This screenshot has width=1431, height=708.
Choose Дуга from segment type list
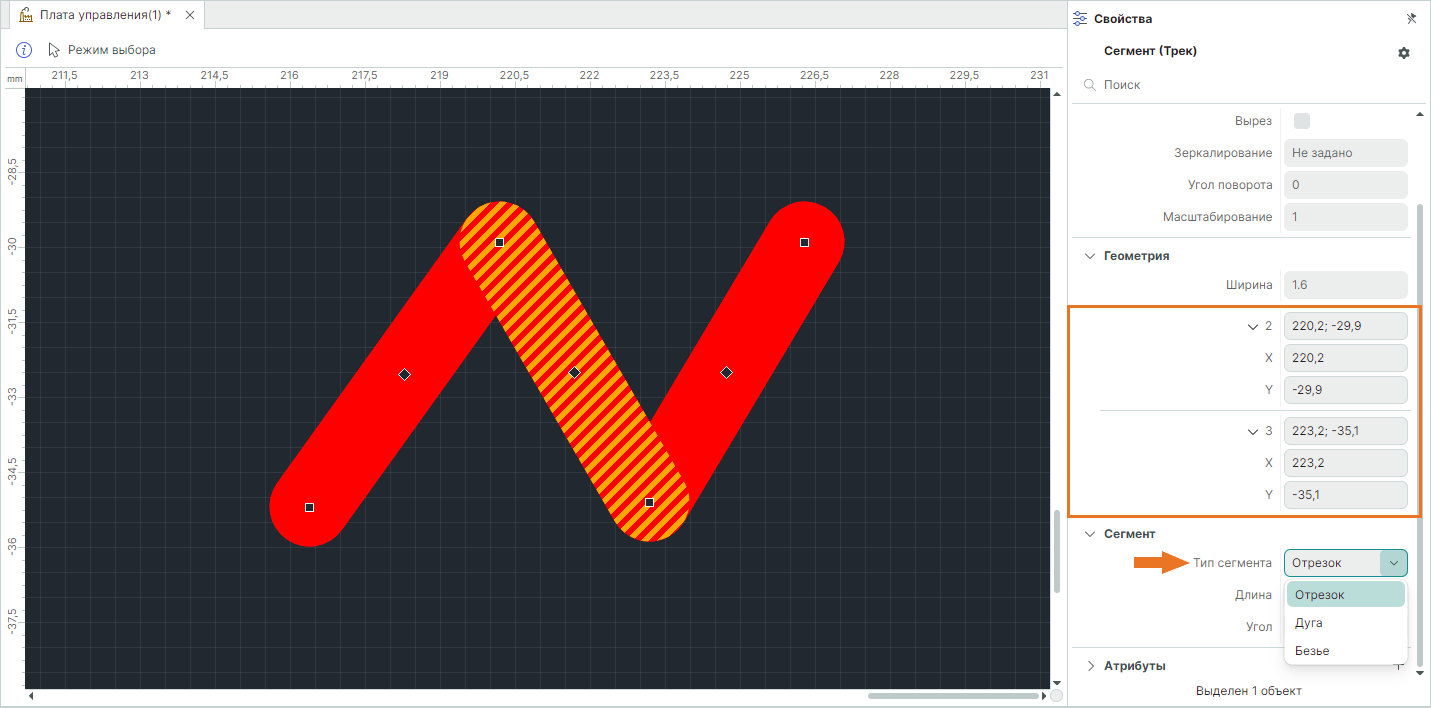click(x=1308, y=623)
